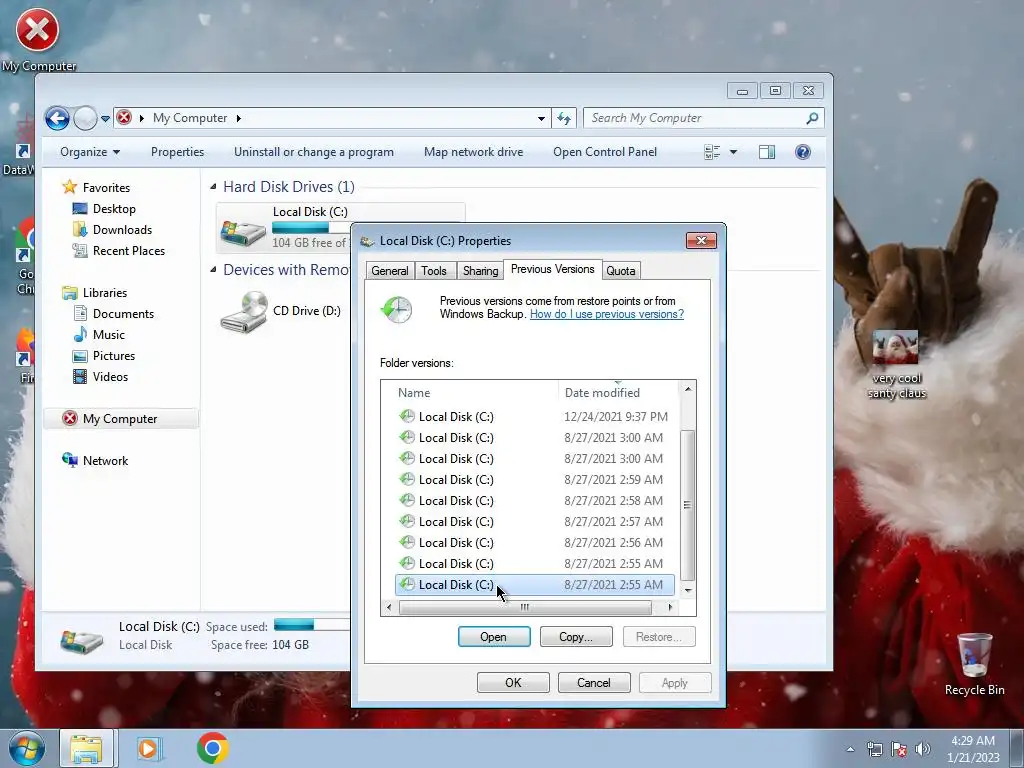
Task: Click the Open button
Action: [x=494, y=637]
